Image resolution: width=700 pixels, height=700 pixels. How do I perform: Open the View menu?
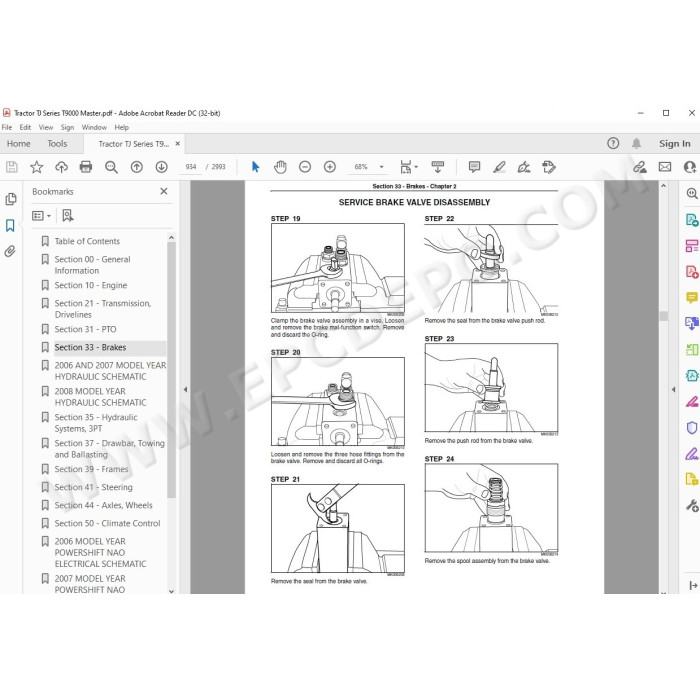click(x=46, y=127)
